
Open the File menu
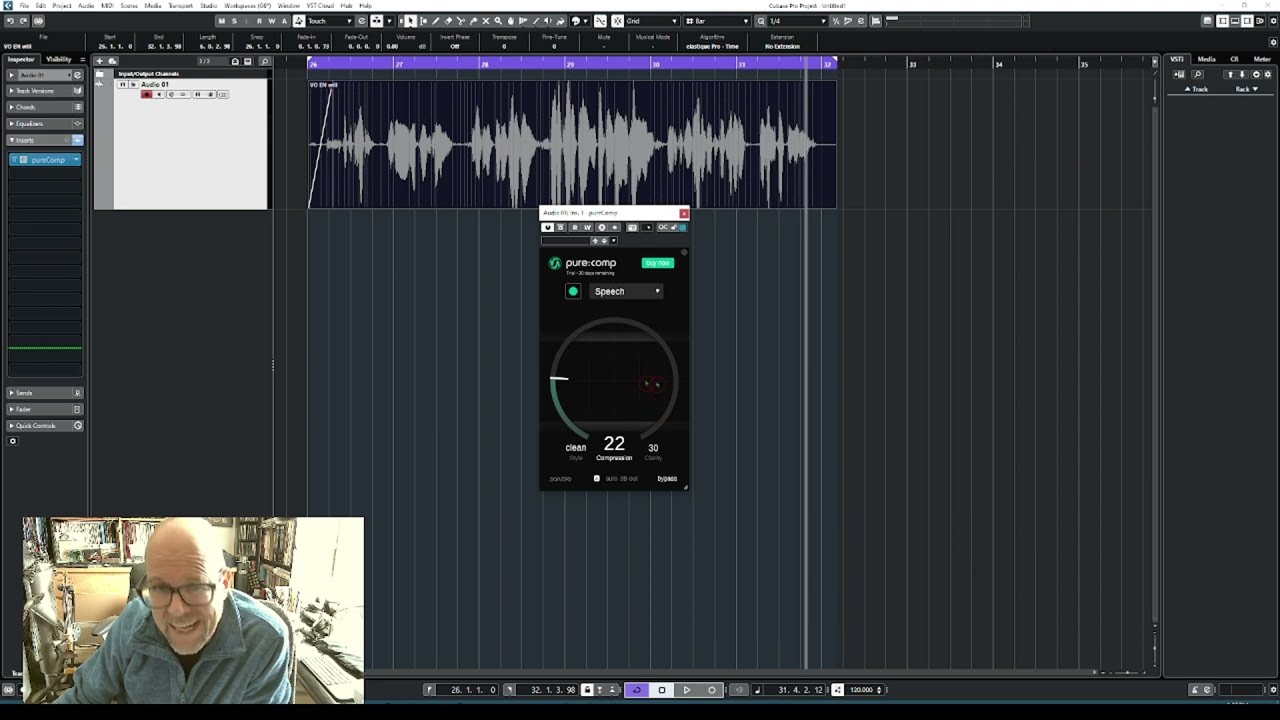(x=24, y=5)
